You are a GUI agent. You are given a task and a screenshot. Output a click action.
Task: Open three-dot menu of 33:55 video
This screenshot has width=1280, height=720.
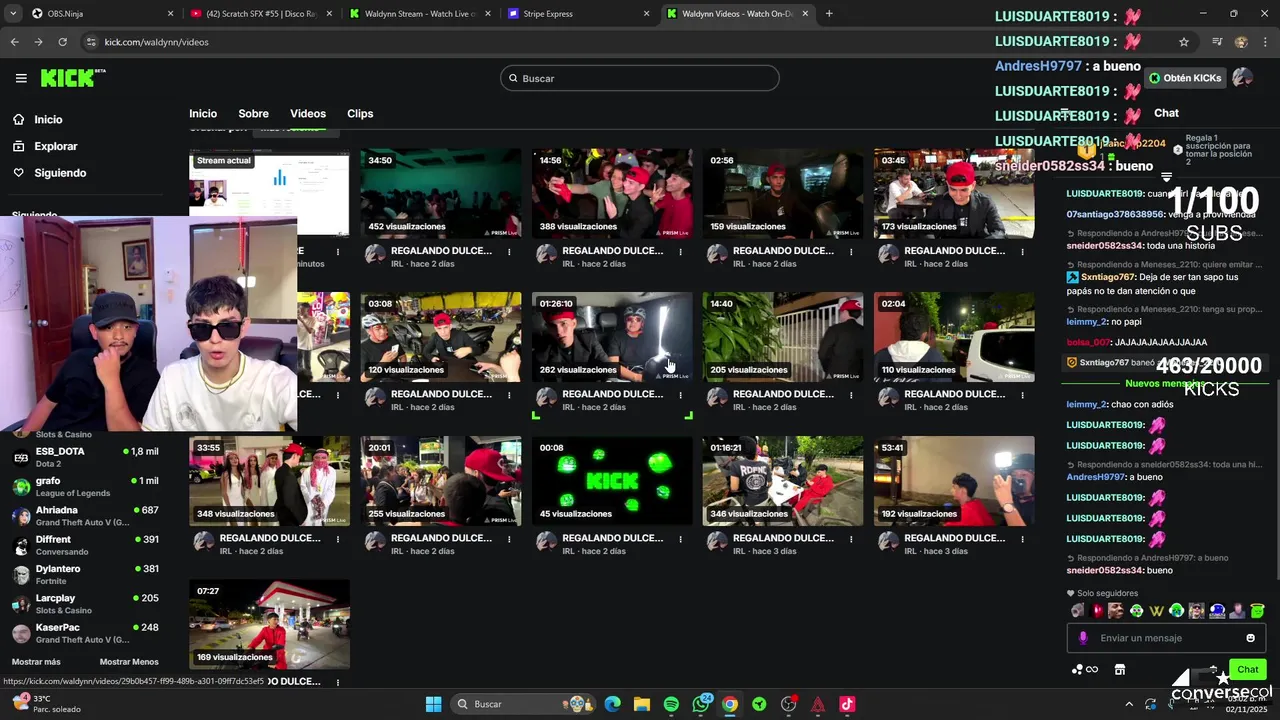(338, 539)
